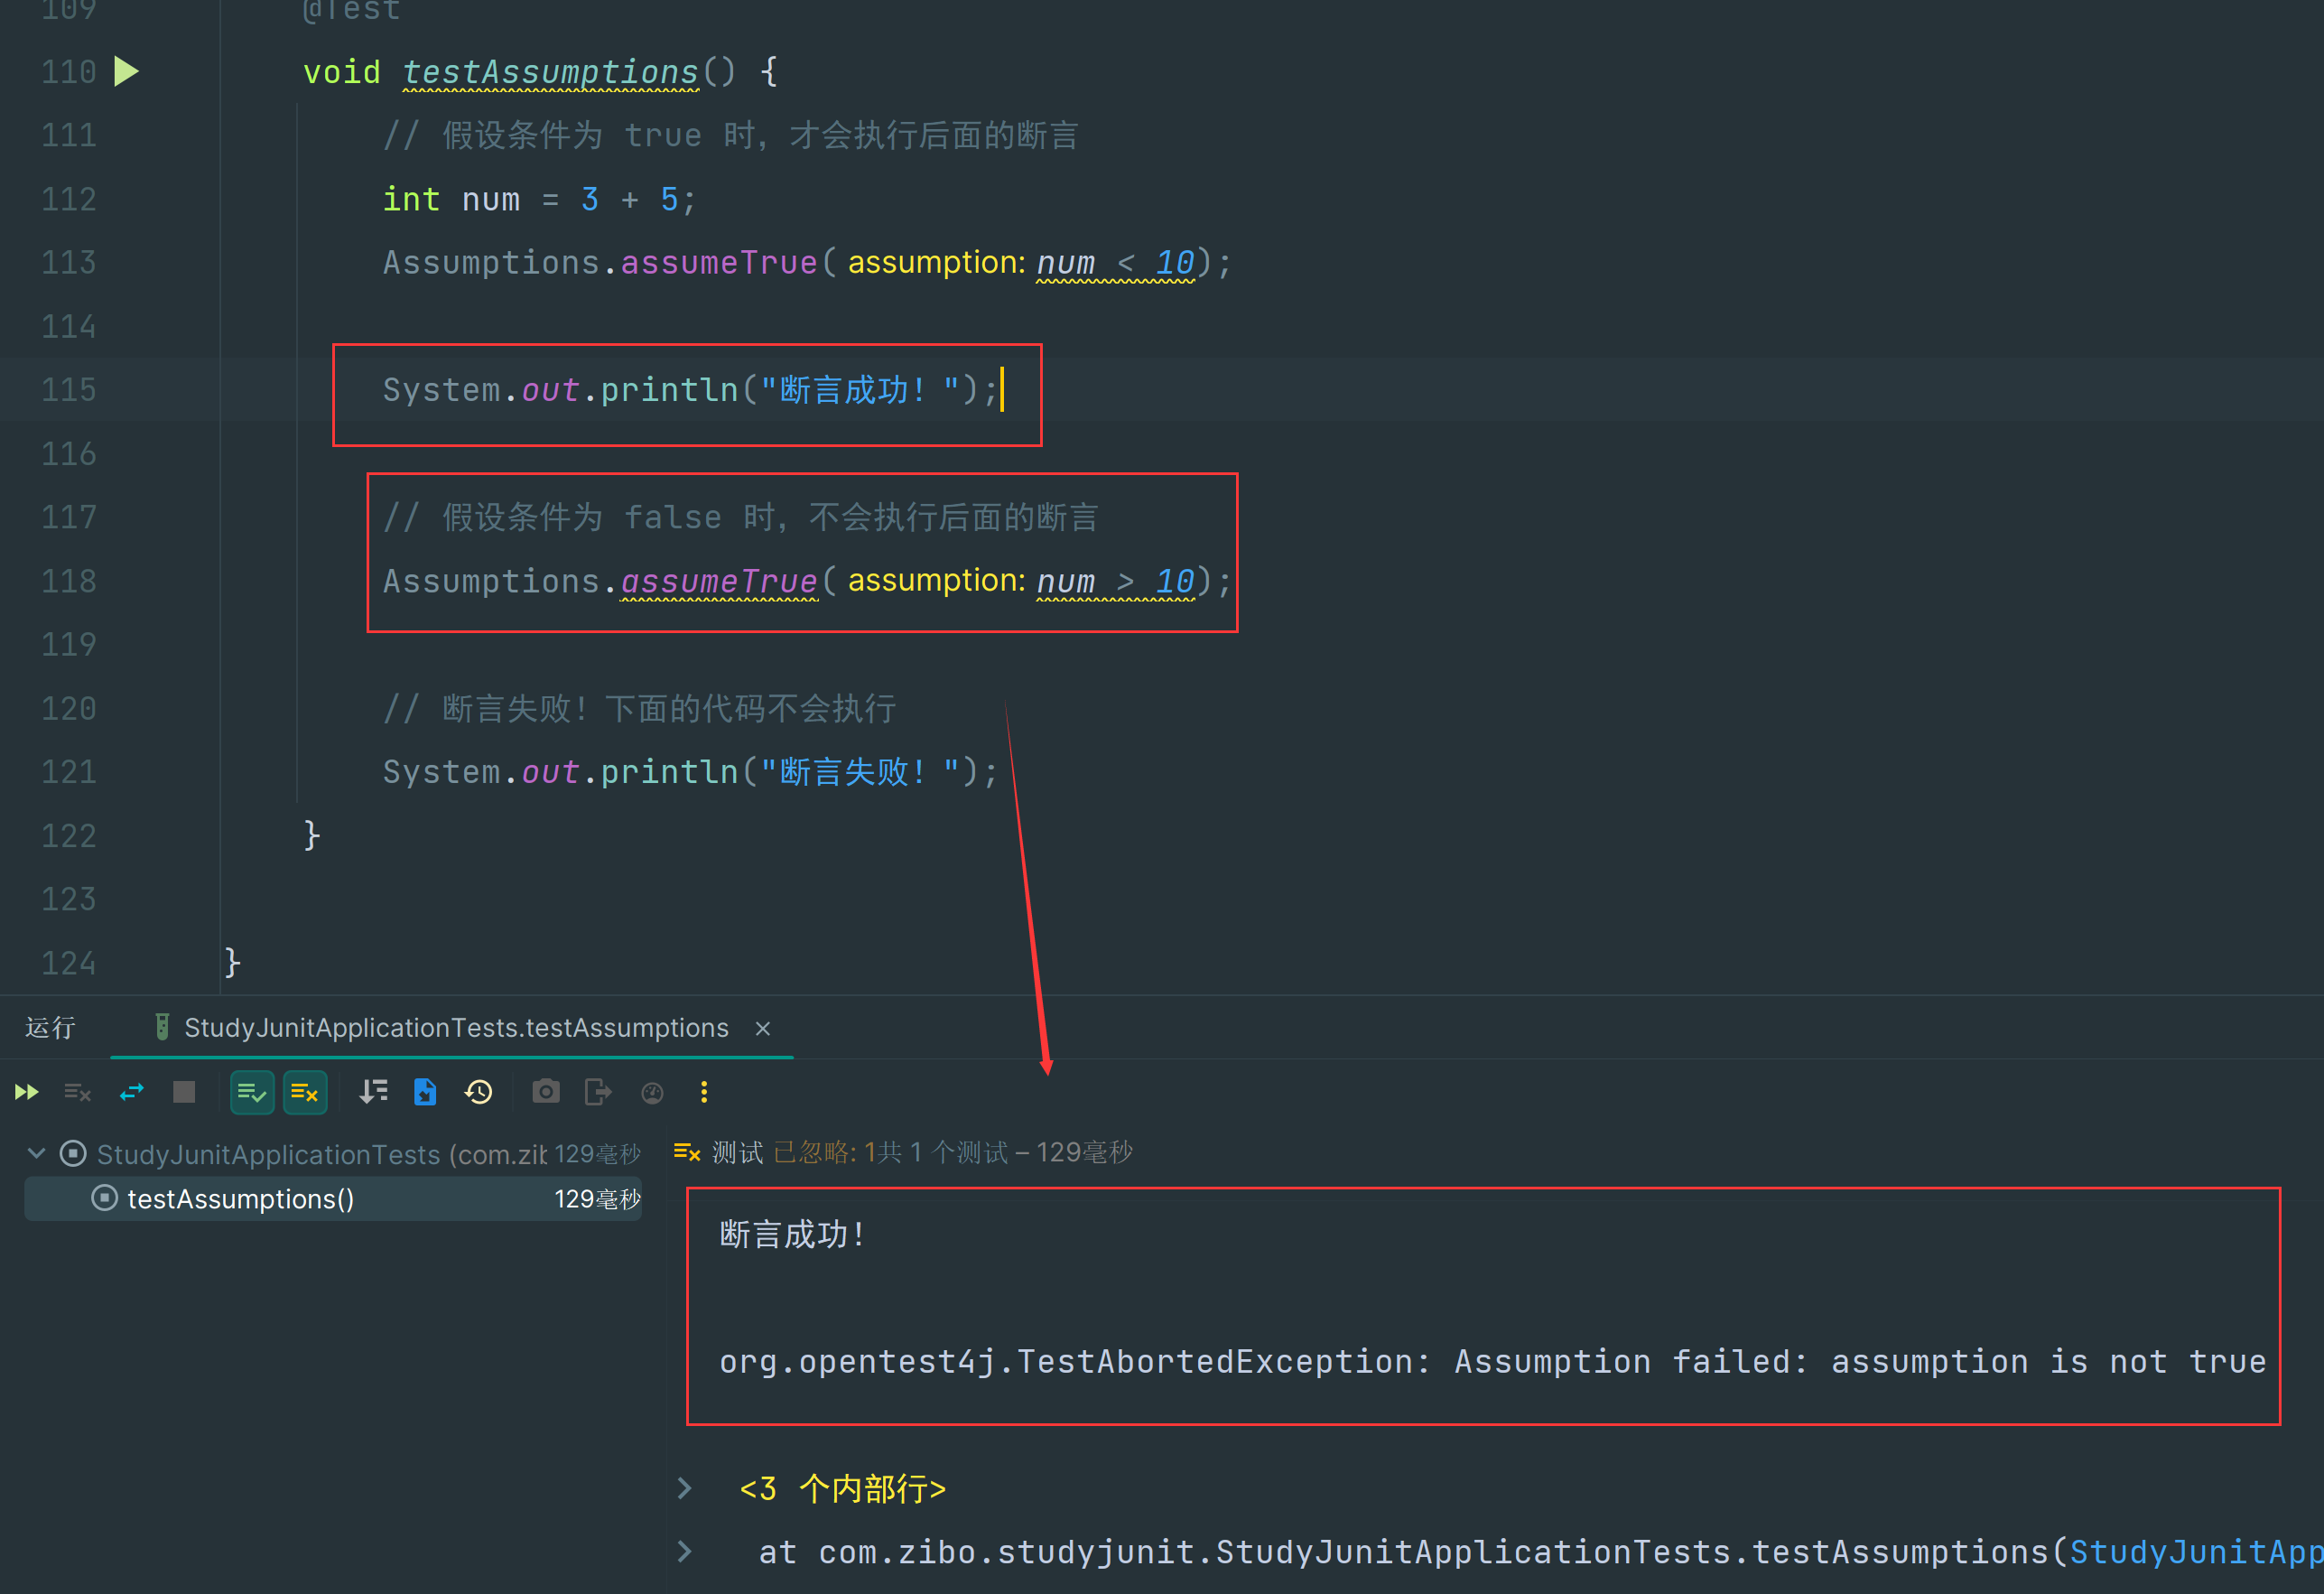
Task: Stop the running test process
Action: [184, 1092]
